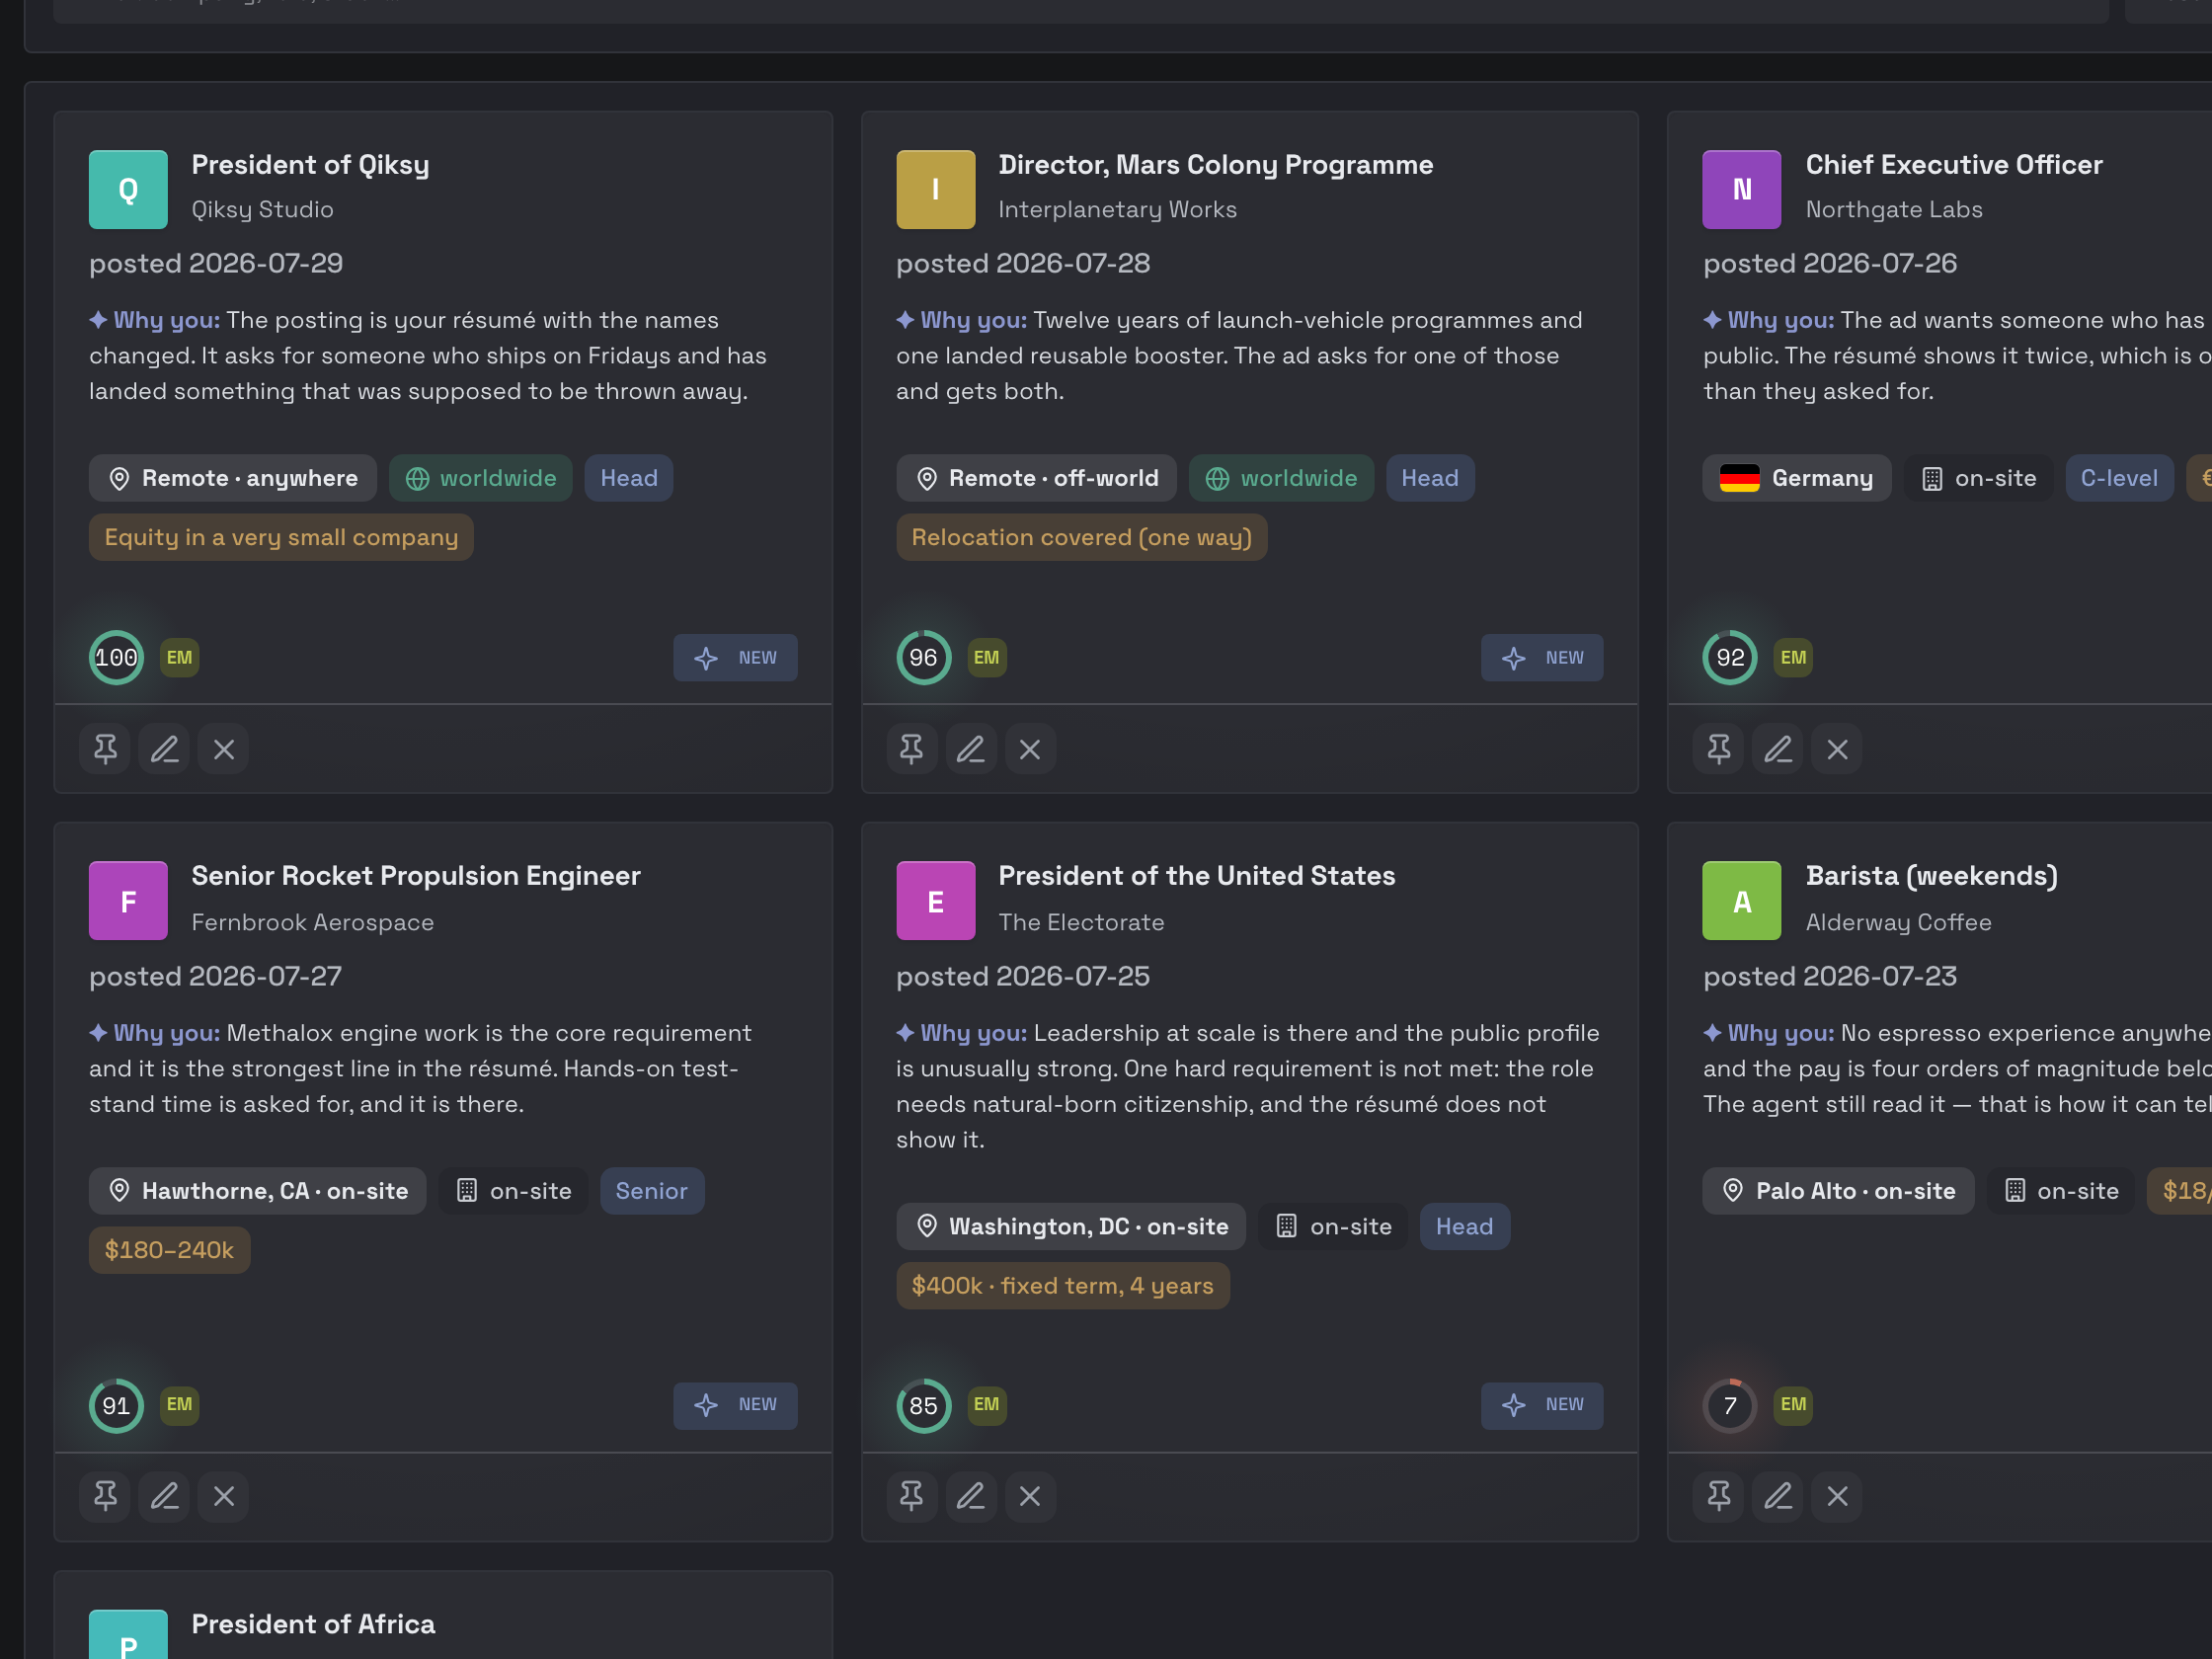This screenshot has height=1659, width=2212.
Task: Dismiss the Chief Executive Officer card
Action: (1837, 749)
